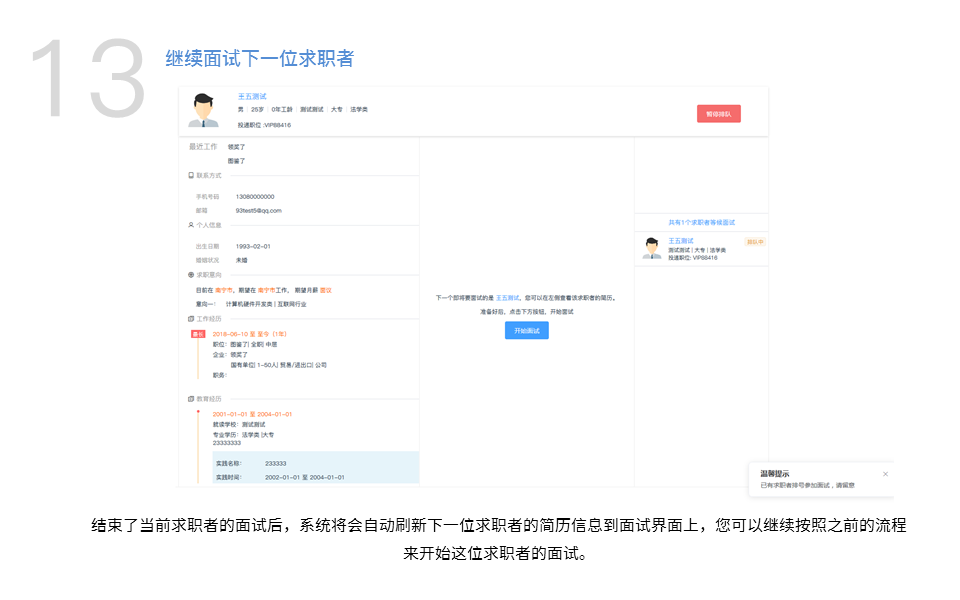This screenshot has width=960, height=600.
Task: Click the phone icon beside 联系方式
Action: 191,176
